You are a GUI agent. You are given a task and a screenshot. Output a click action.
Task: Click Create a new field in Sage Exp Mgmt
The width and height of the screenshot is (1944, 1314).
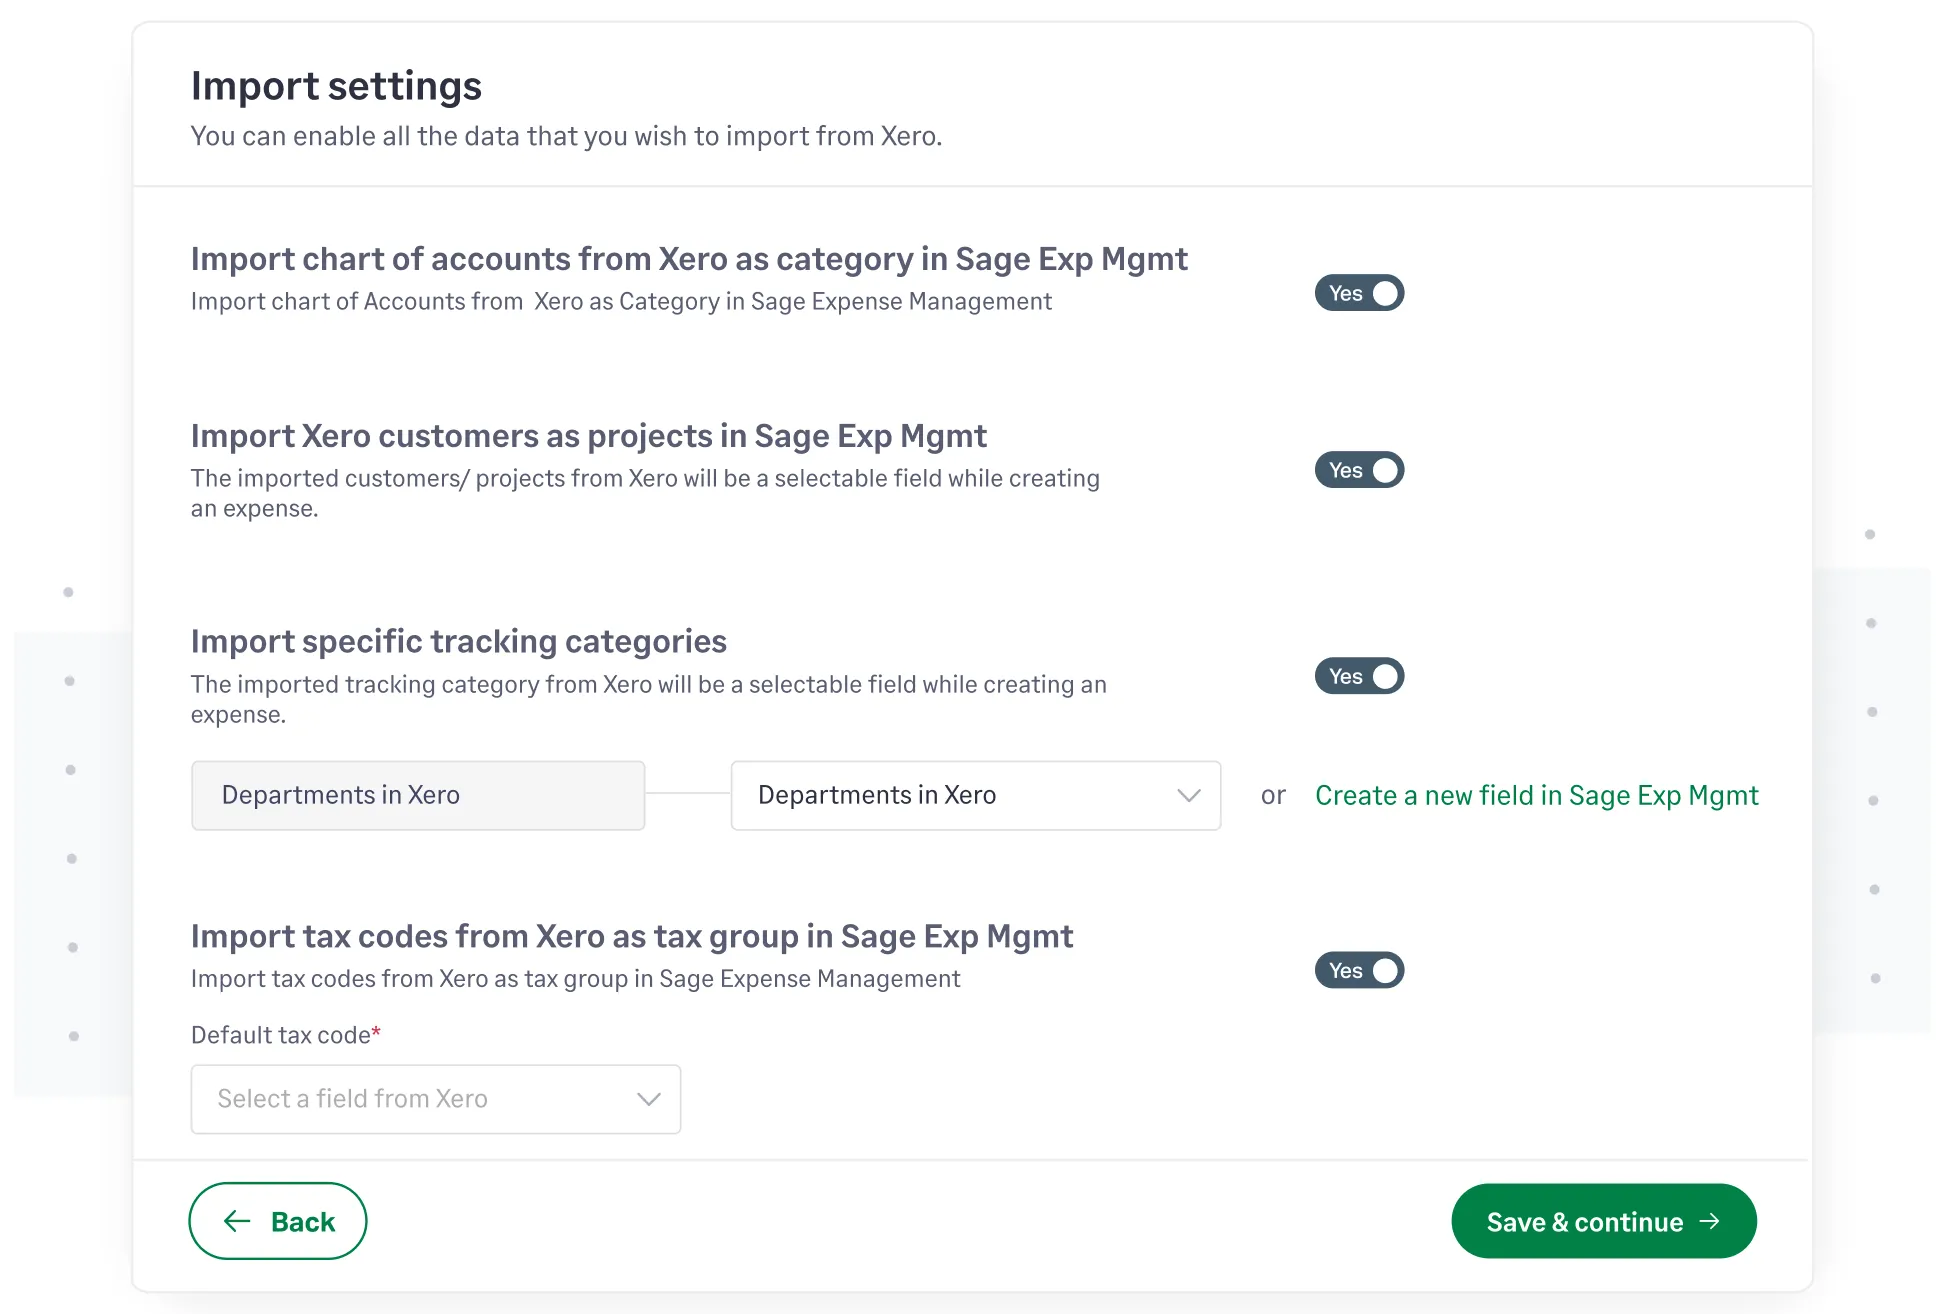tap(1536, 795)
